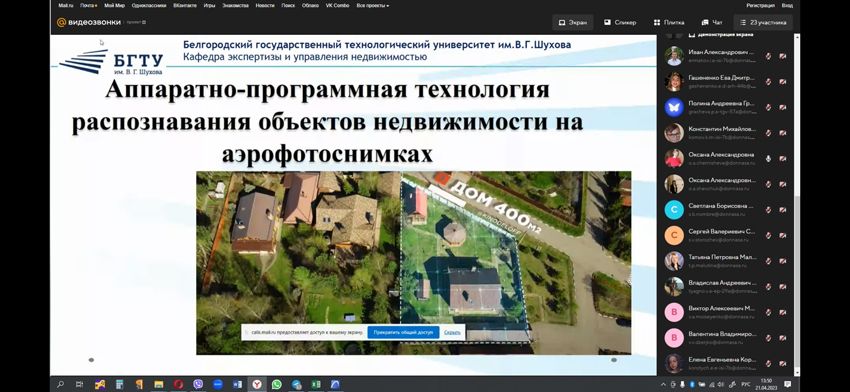The height and width of the screenshot is (392, 850).
Task: Click the Скрыть link in sharing bar
Action: point(452,332)
